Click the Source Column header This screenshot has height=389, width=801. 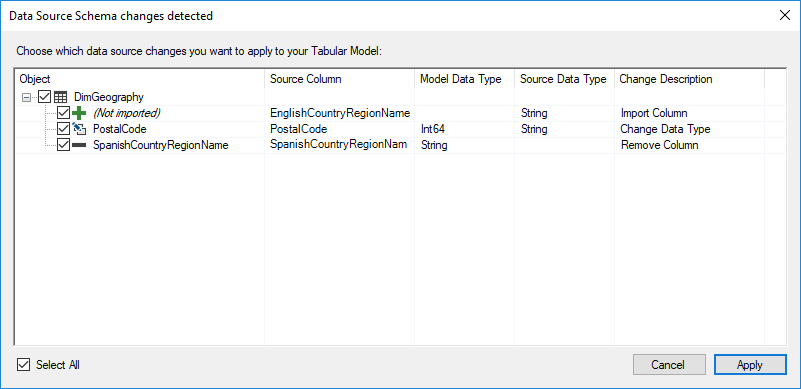(x=339, y=79)
